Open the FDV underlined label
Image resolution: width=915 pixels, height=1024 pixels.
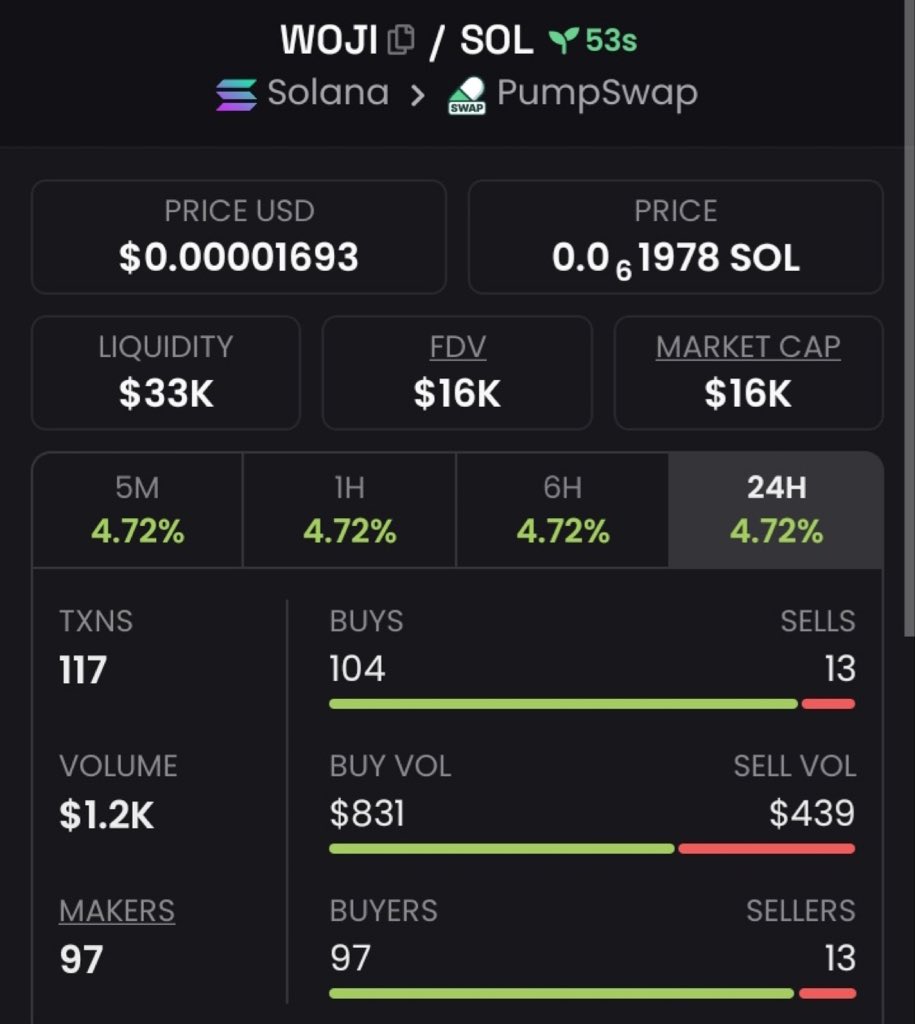click(457, 347)
